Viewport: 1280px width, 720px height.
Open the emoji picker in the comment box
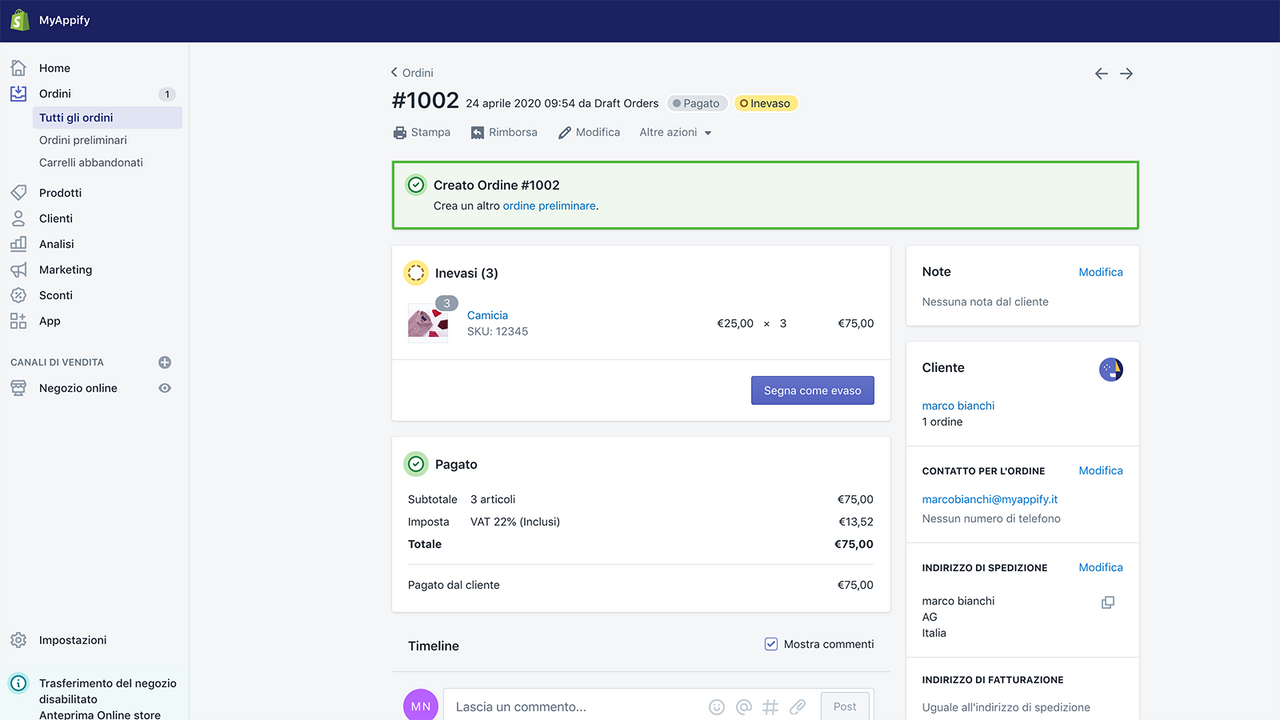pyautogui.click(x=716, y=706)
